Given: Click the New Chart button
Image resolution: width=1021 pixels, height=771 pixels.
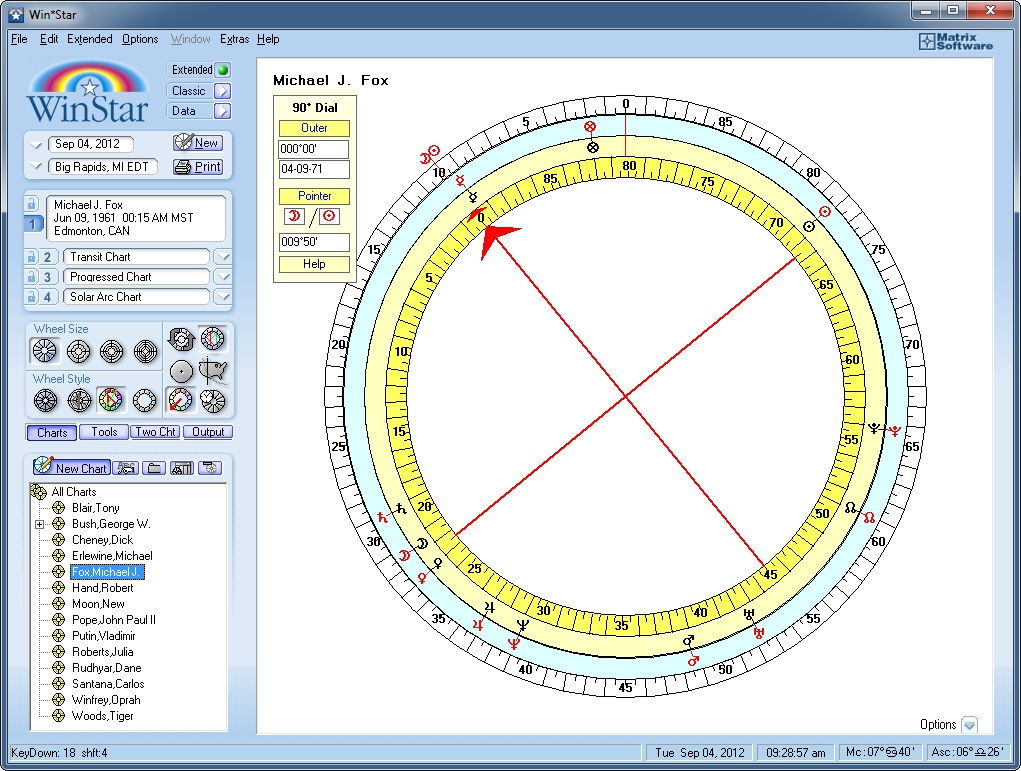Looking at the screenshot, I should click(70, 468).
